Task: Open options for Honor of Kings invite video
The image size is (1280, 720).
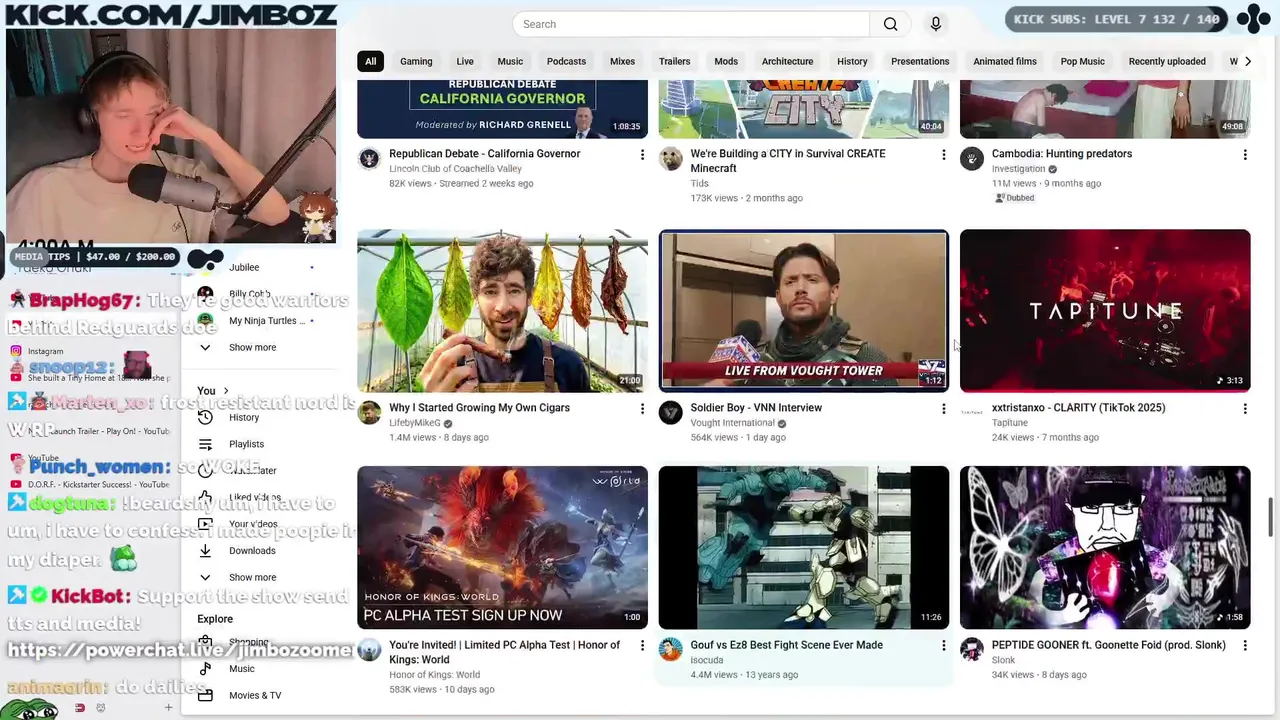Action: click(x=642, y=646)
